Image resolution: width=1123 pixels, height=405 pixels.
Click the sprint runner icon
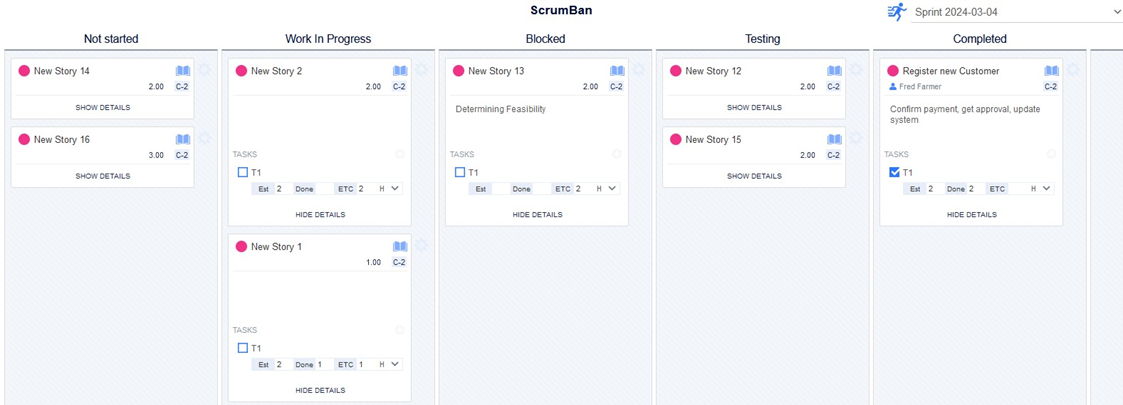(897, 11)
